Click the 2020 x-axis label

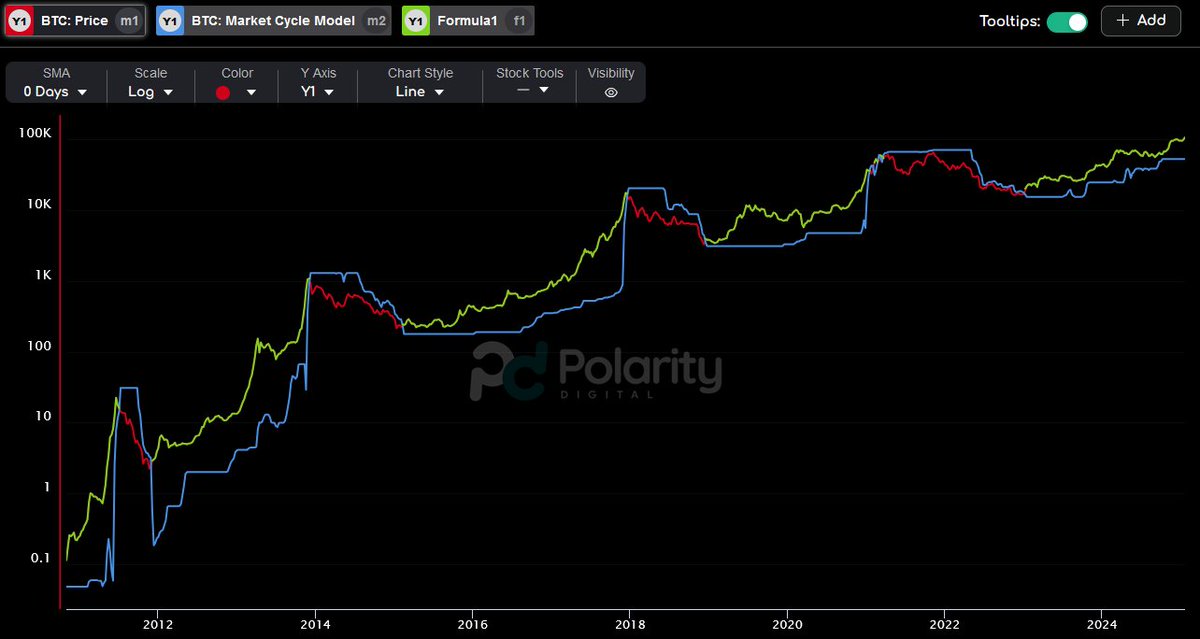click(787, 624)
